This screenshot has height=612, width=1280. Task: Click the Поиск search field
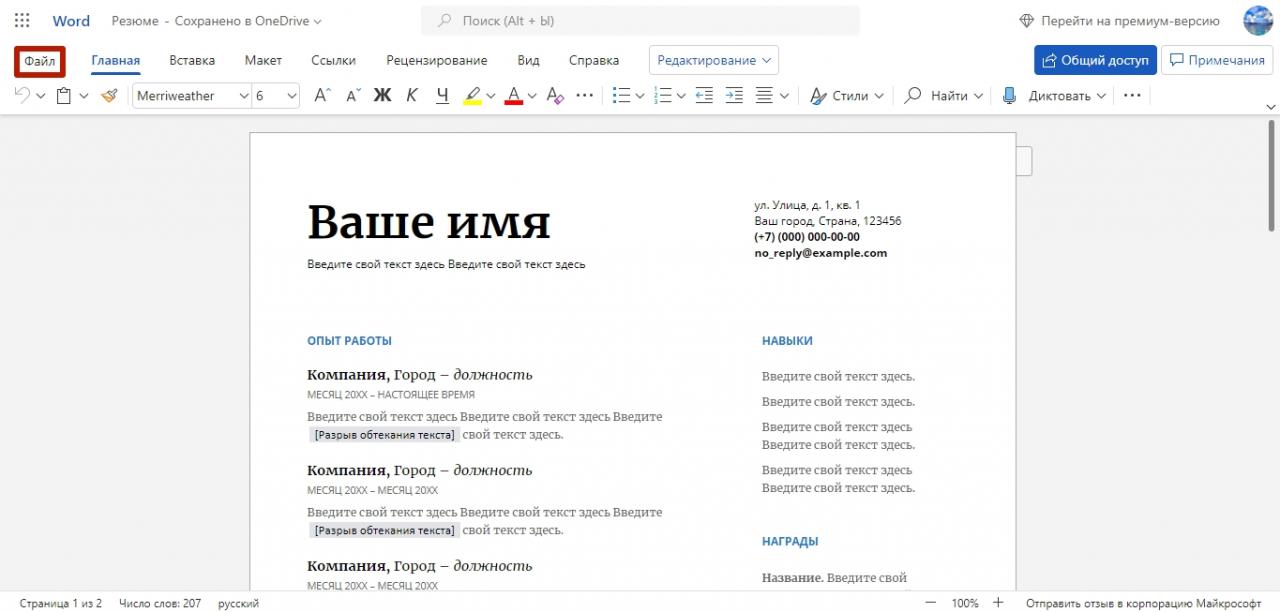click(640, 21)
